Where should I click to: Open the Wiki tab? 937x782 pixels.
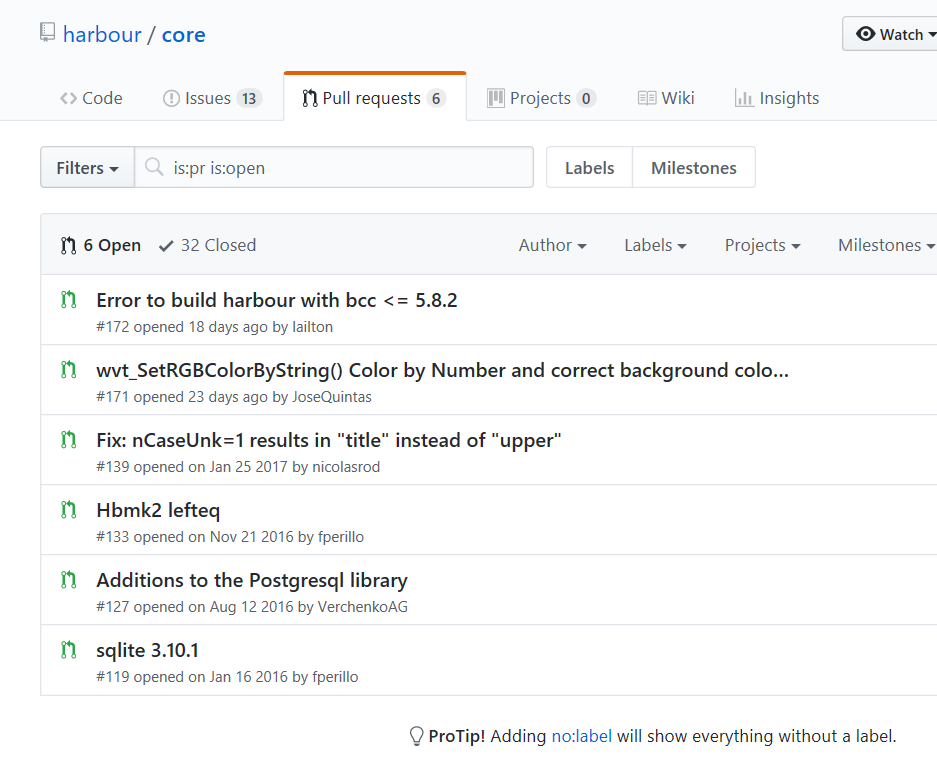[x=666, y=98]
